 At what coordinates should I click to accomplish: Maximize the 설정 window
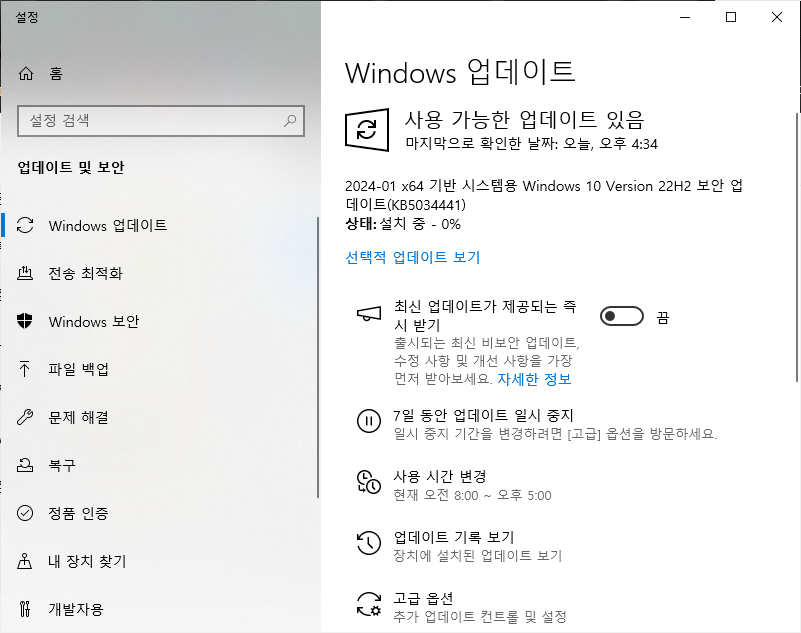pos(731,17)
